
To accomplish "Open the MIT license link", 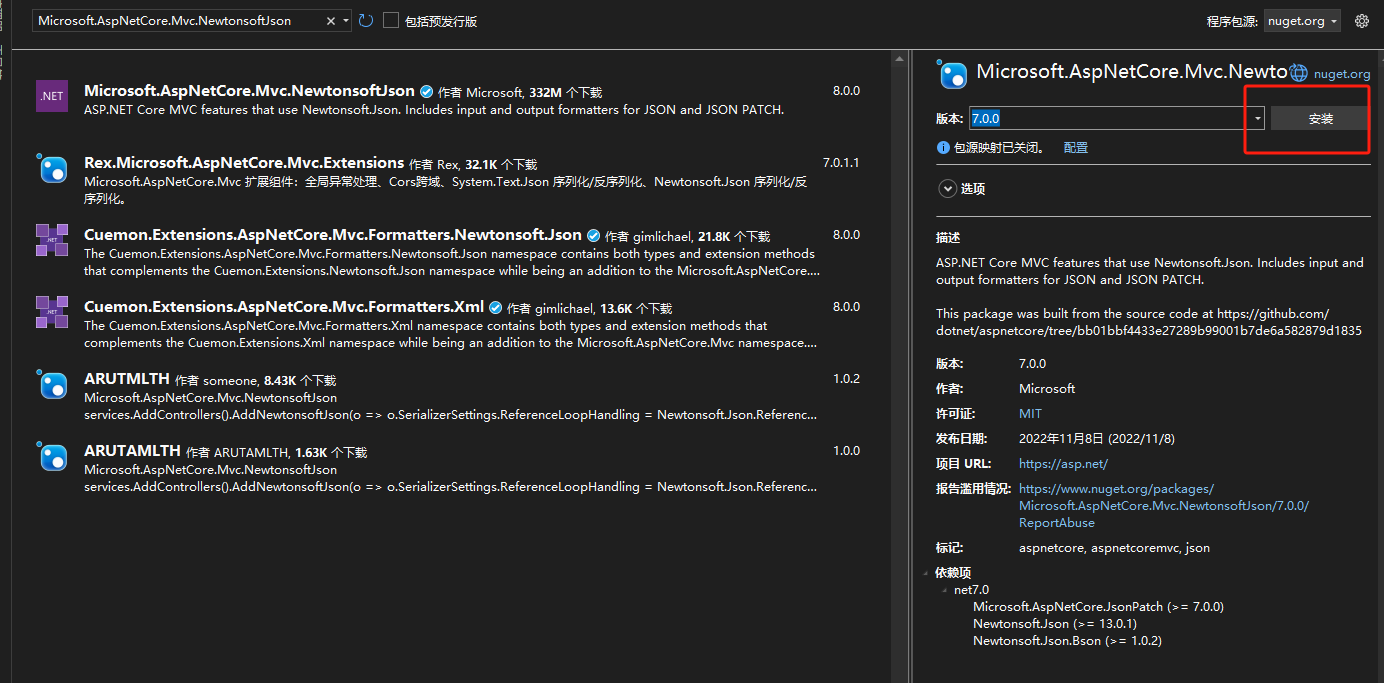I will coord(1030,413).
